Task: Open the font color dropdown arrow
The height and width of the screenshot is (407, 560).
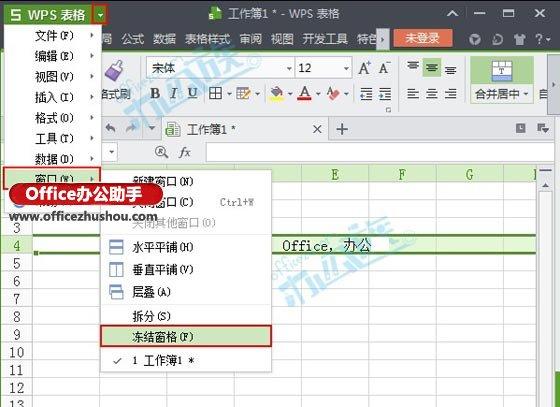Action: tap(318, 94)
